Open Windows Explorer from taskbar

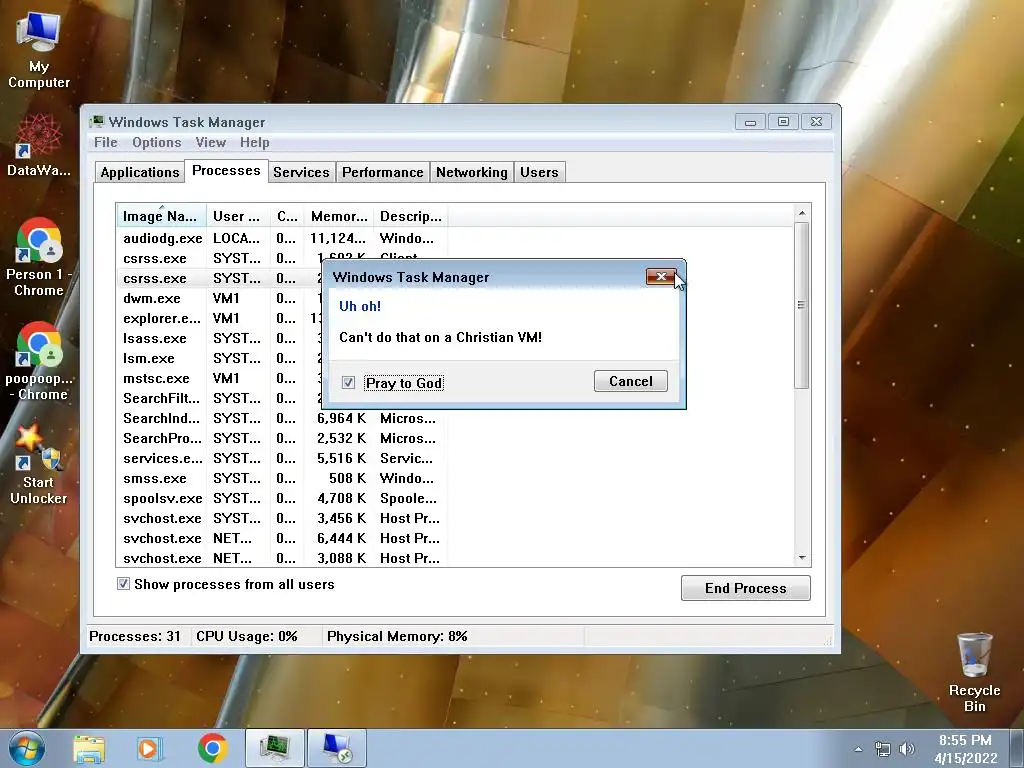(89, 749)
